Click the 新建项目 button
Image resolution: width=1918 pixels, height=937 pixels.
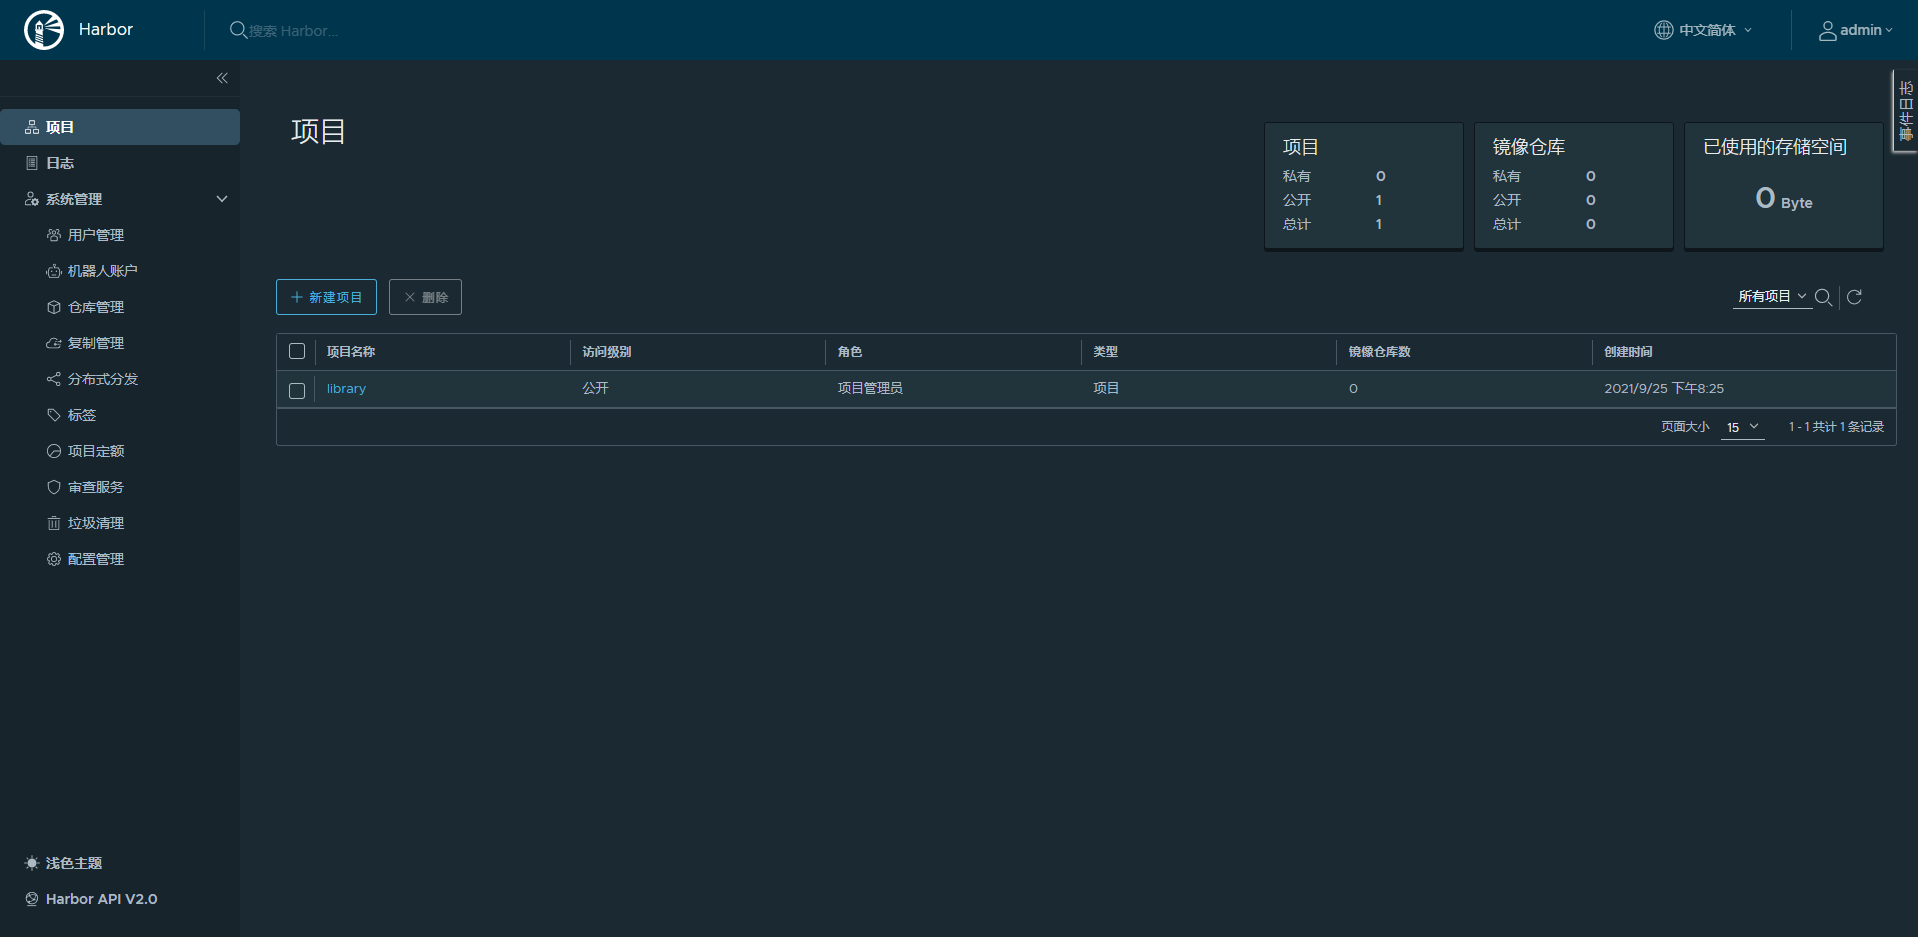point(326,297)
